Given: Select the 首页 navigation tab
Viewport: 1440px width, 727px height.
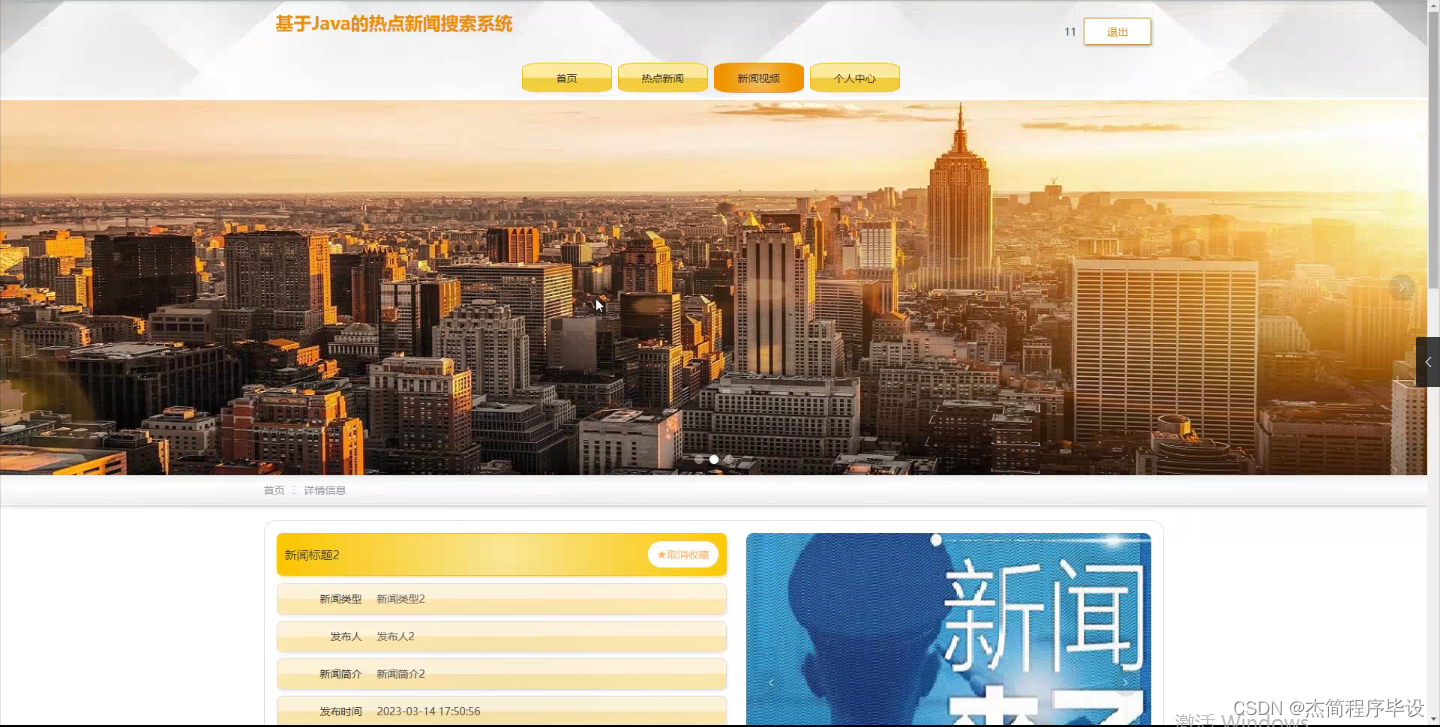Looking at the screenshot, I should pos(566,77).
